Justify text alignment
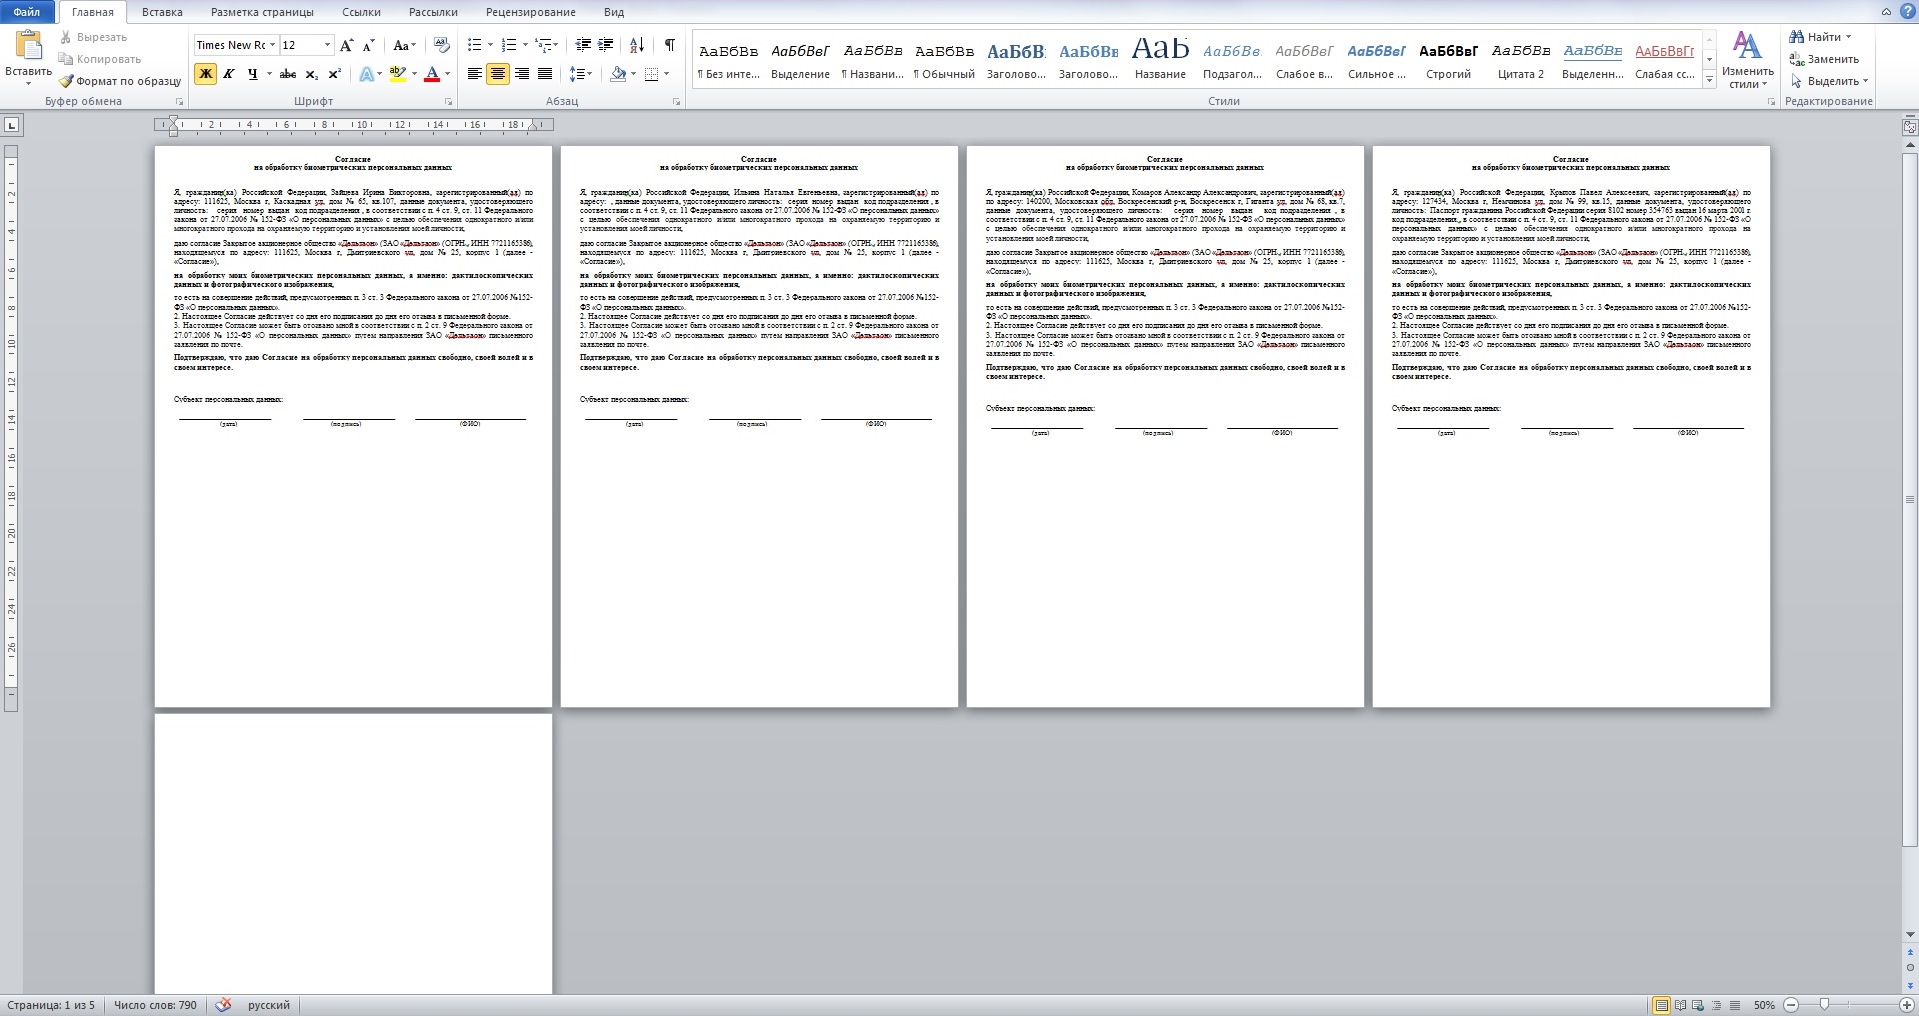1919x1016 pixels. (544, 74)
